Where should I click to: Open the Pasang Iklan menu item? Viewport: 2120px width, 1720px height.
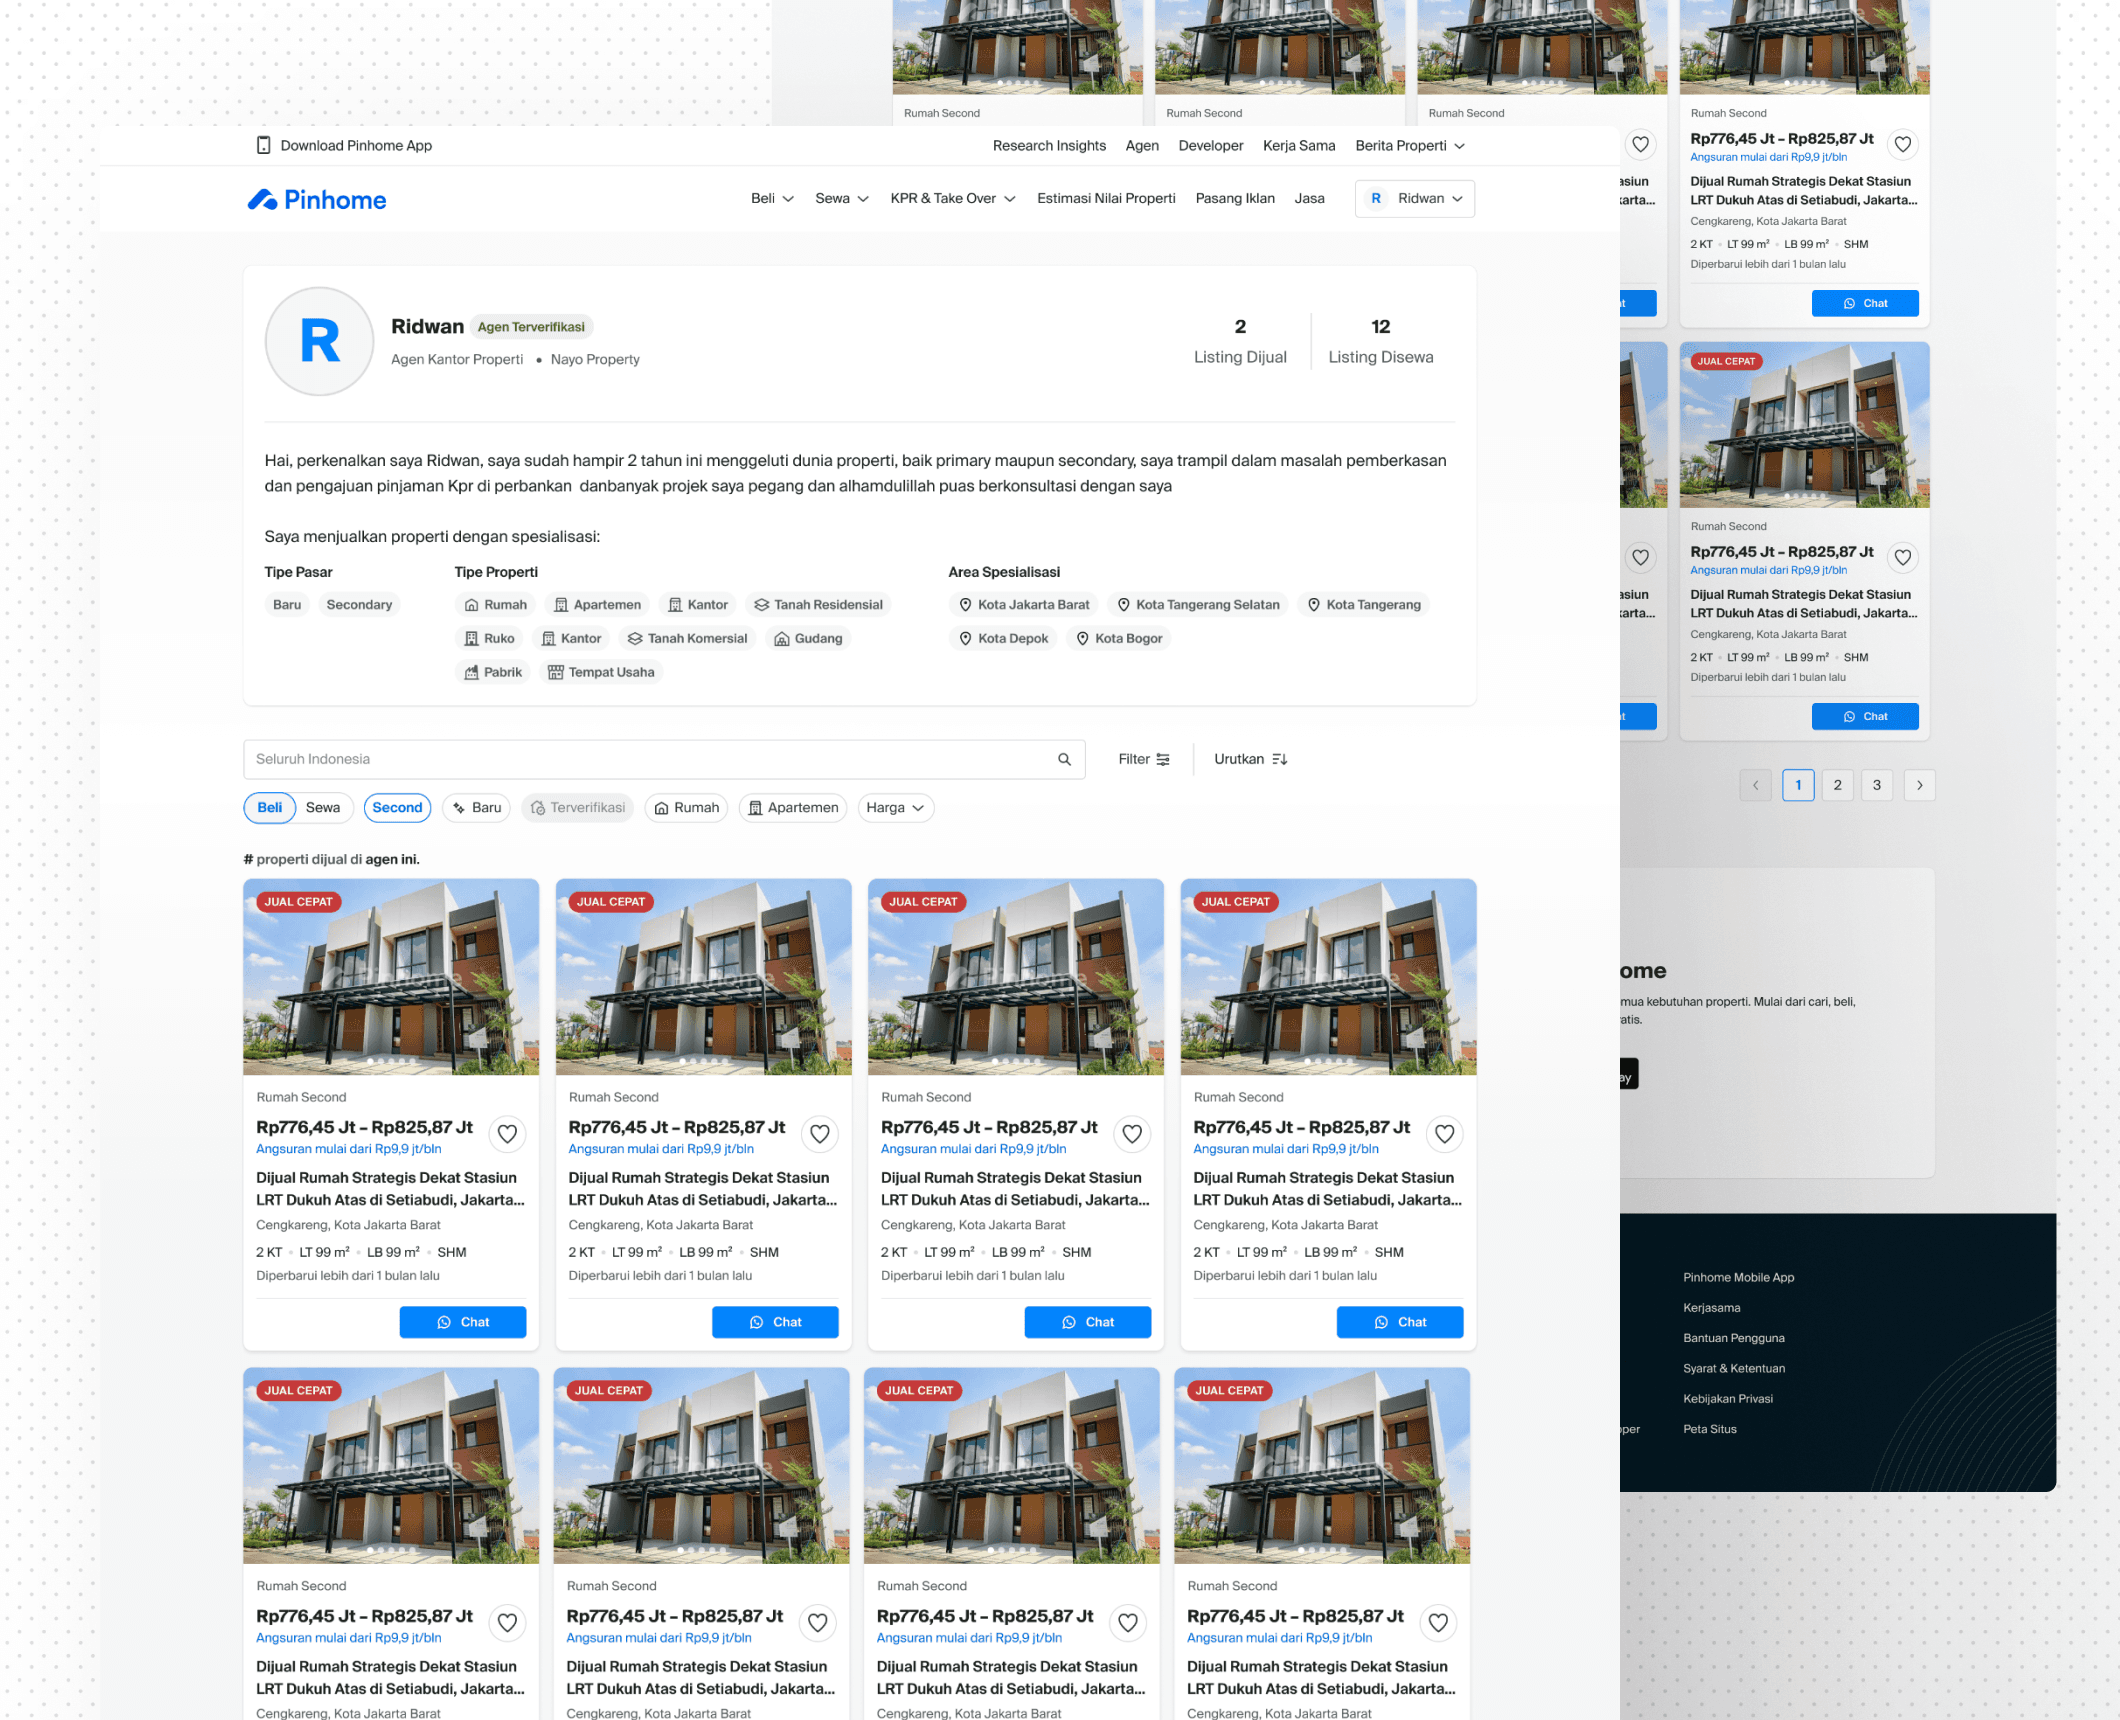pos(1235,199)
